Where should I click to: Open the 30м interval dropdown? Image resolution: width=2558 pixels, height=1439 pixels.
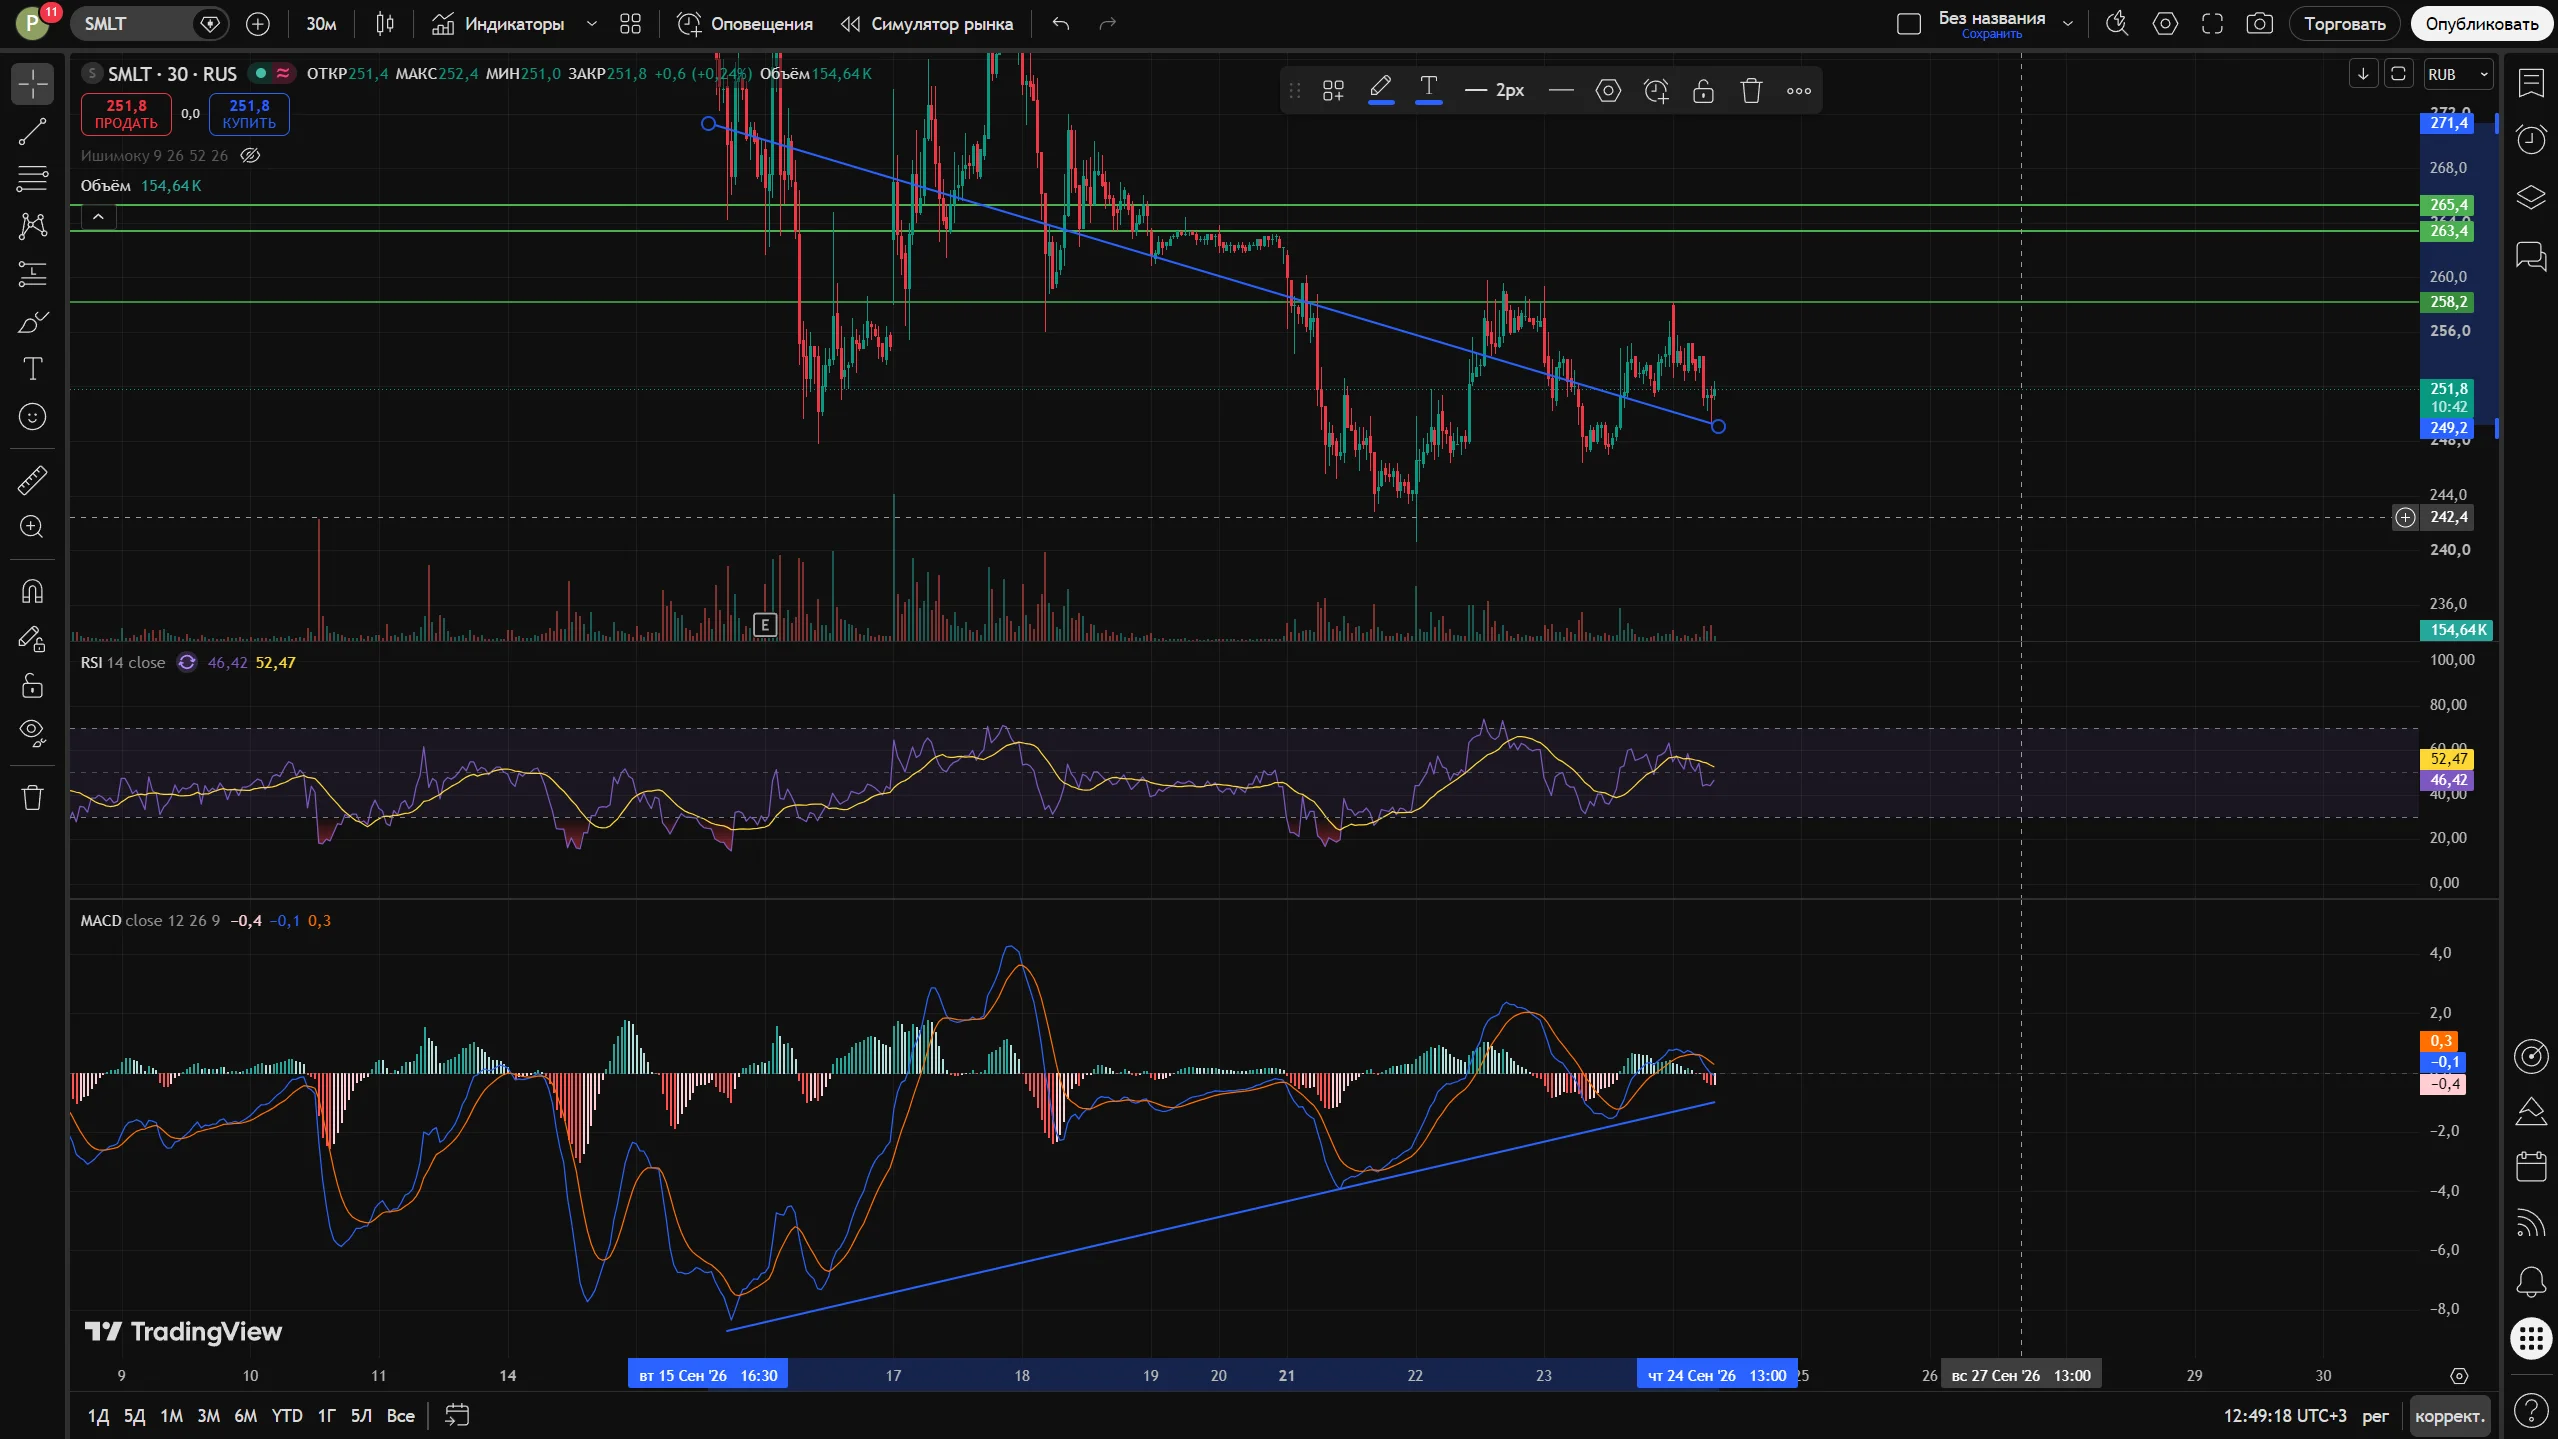coord(321,24)
